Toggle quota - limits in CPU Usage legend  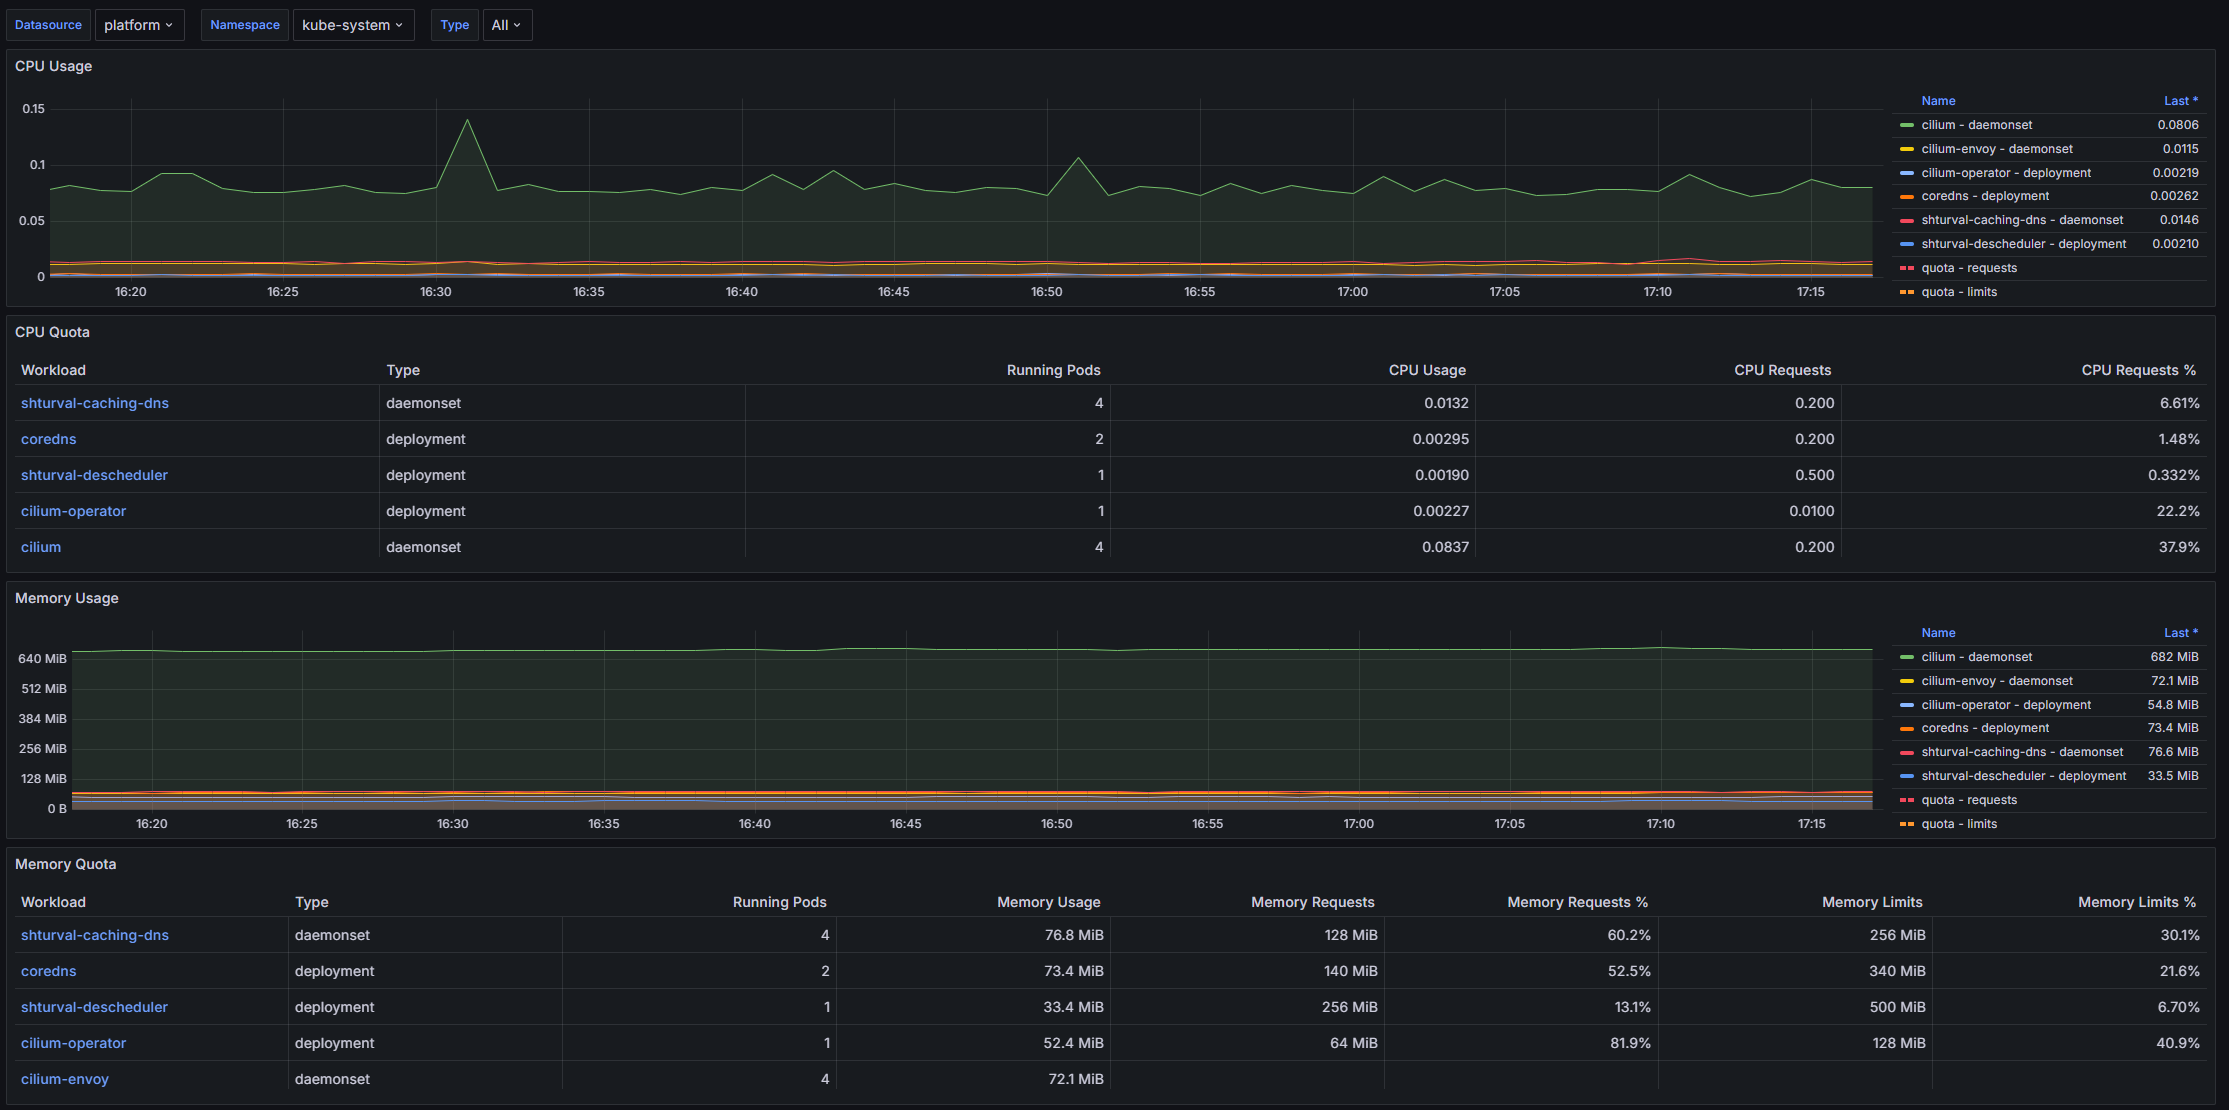[x=1959, y=292]
